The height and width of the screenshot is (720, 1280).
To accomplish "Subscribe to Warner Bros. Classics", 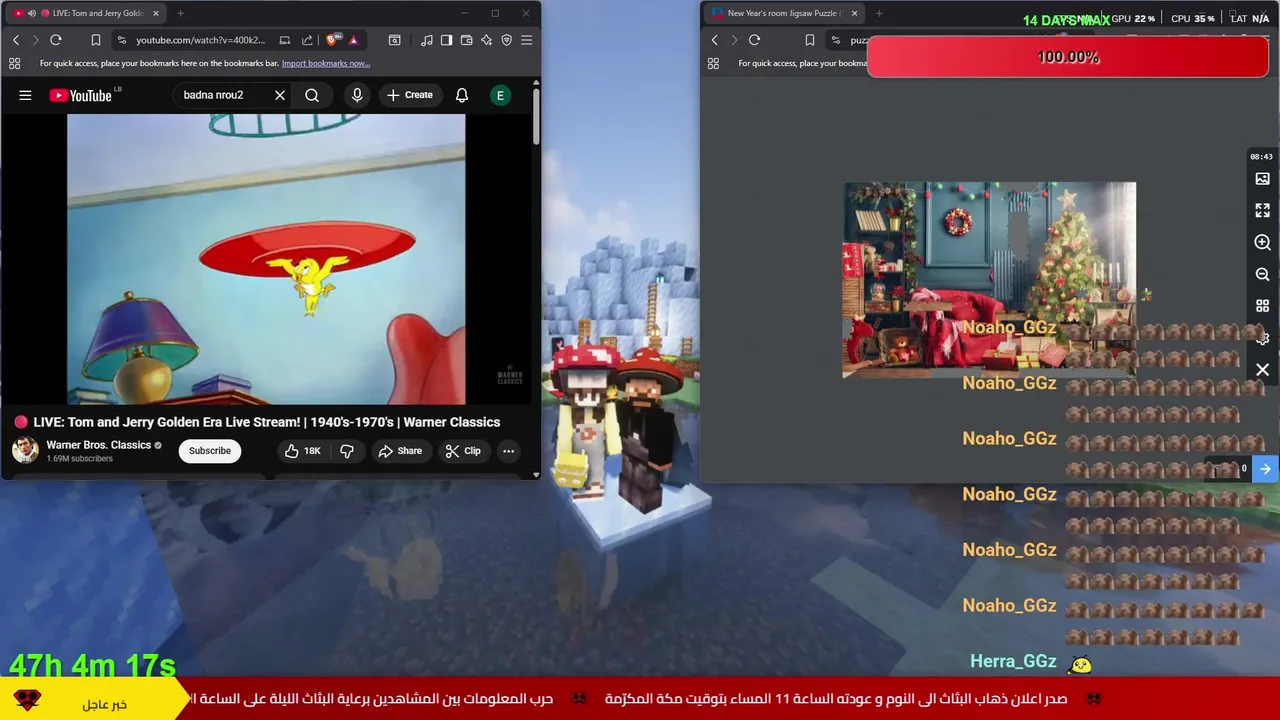I will 210,450.
